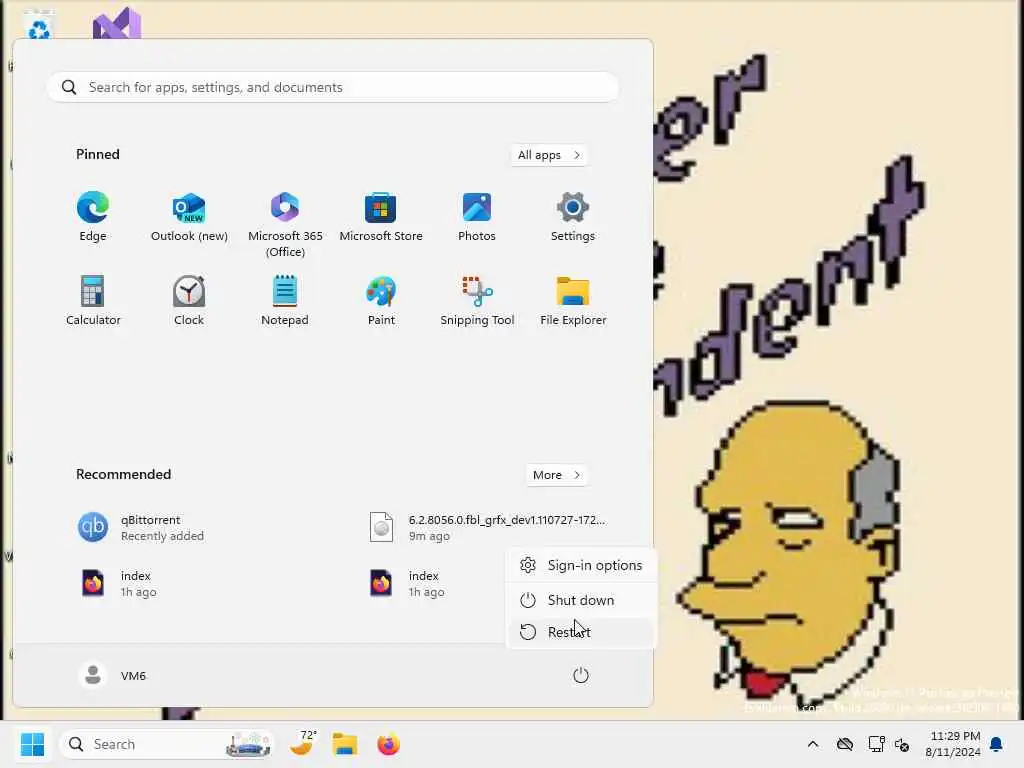1024x768 pixels.
Task: Launch Outlook (new) from pinned apps
Action: coord(189,217)
